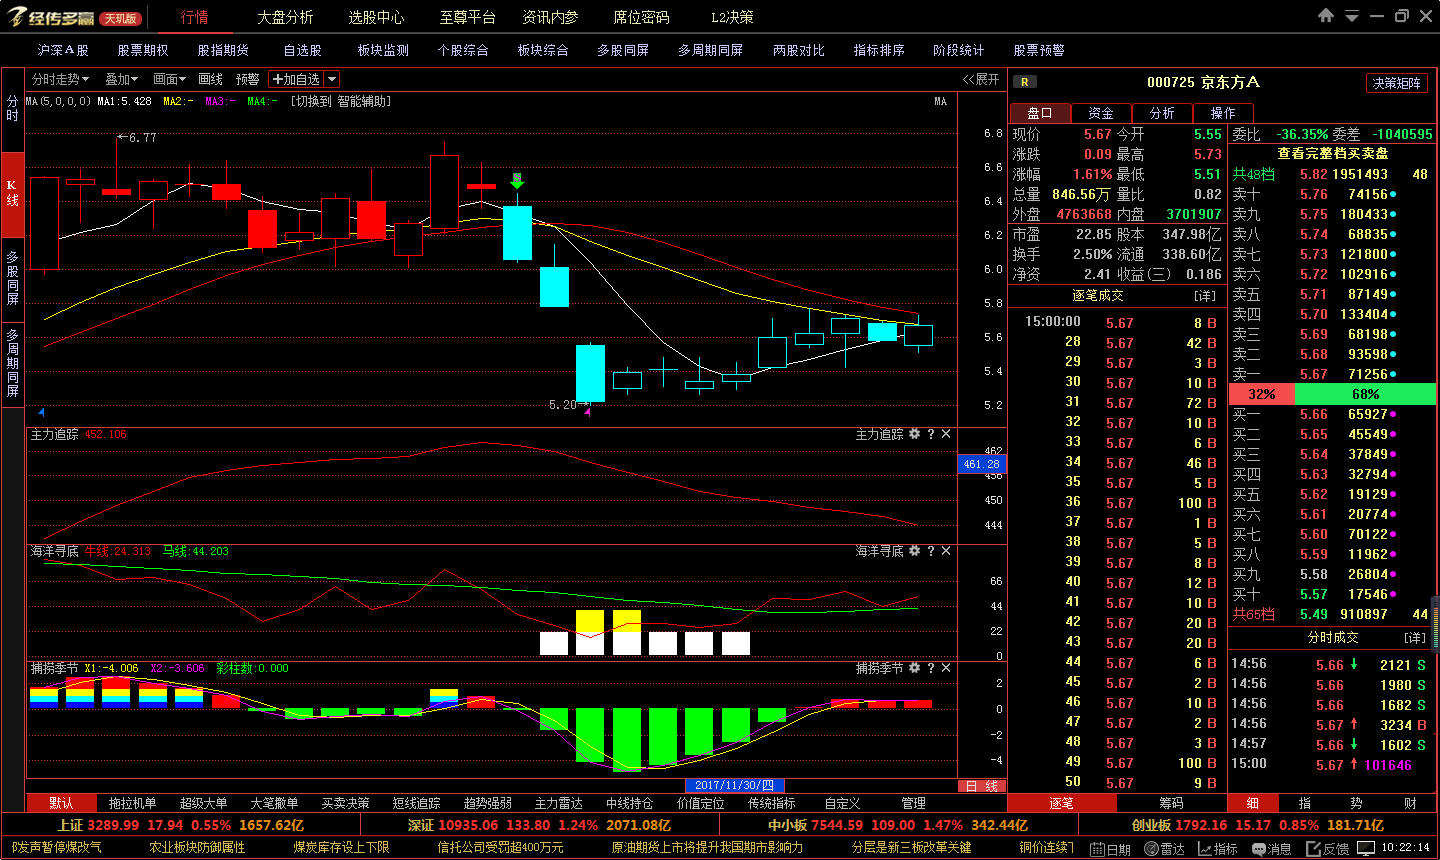
Task: Open 逐笔成交 details link [详]
Action: click(x=1205, y=296)
